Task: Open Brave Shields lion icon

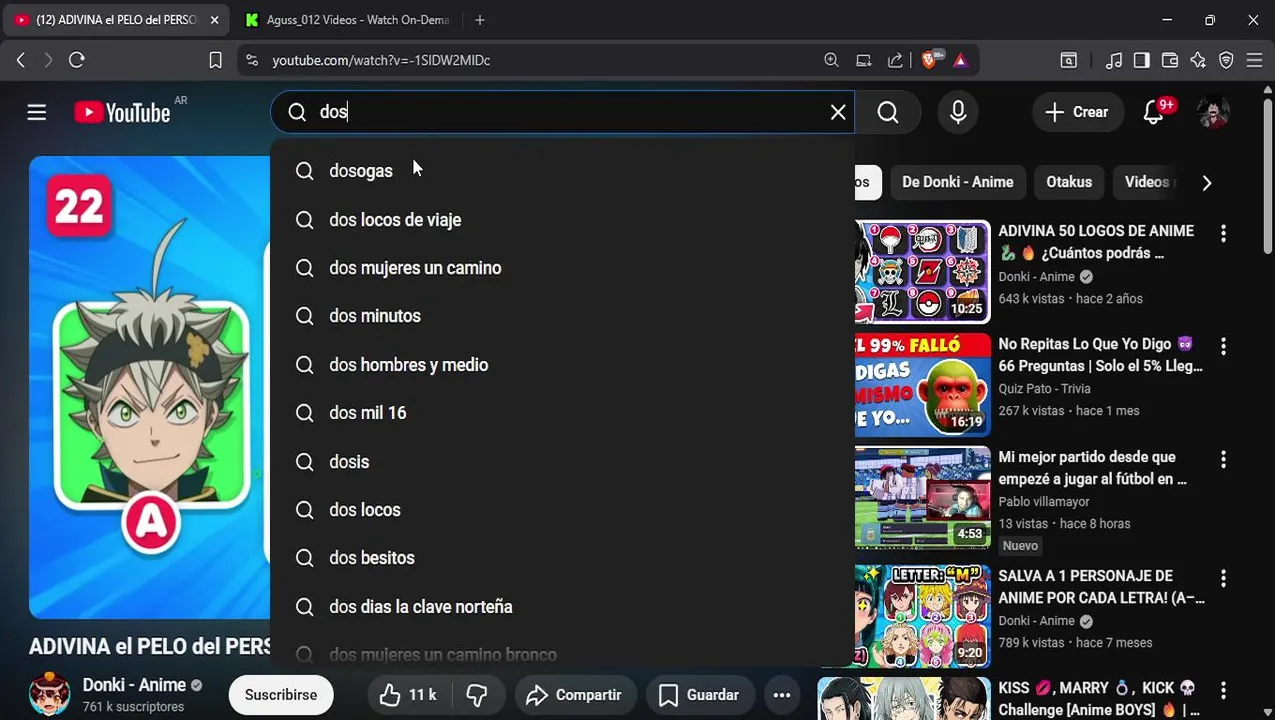Action: pyautogui.click(x=931, y=60)
